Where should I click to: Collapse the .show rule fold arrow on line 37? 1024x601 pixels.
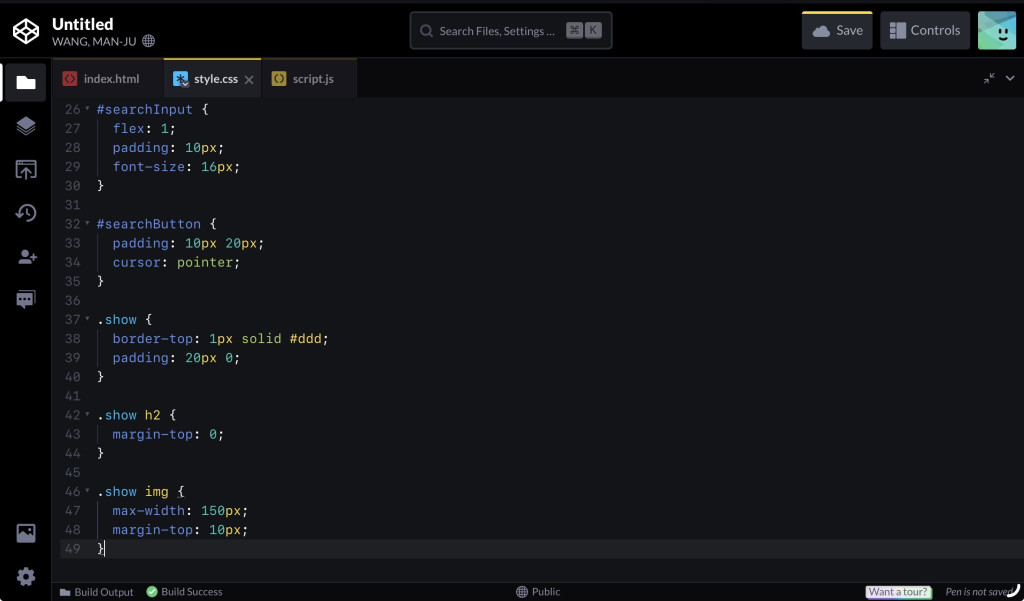87,319
